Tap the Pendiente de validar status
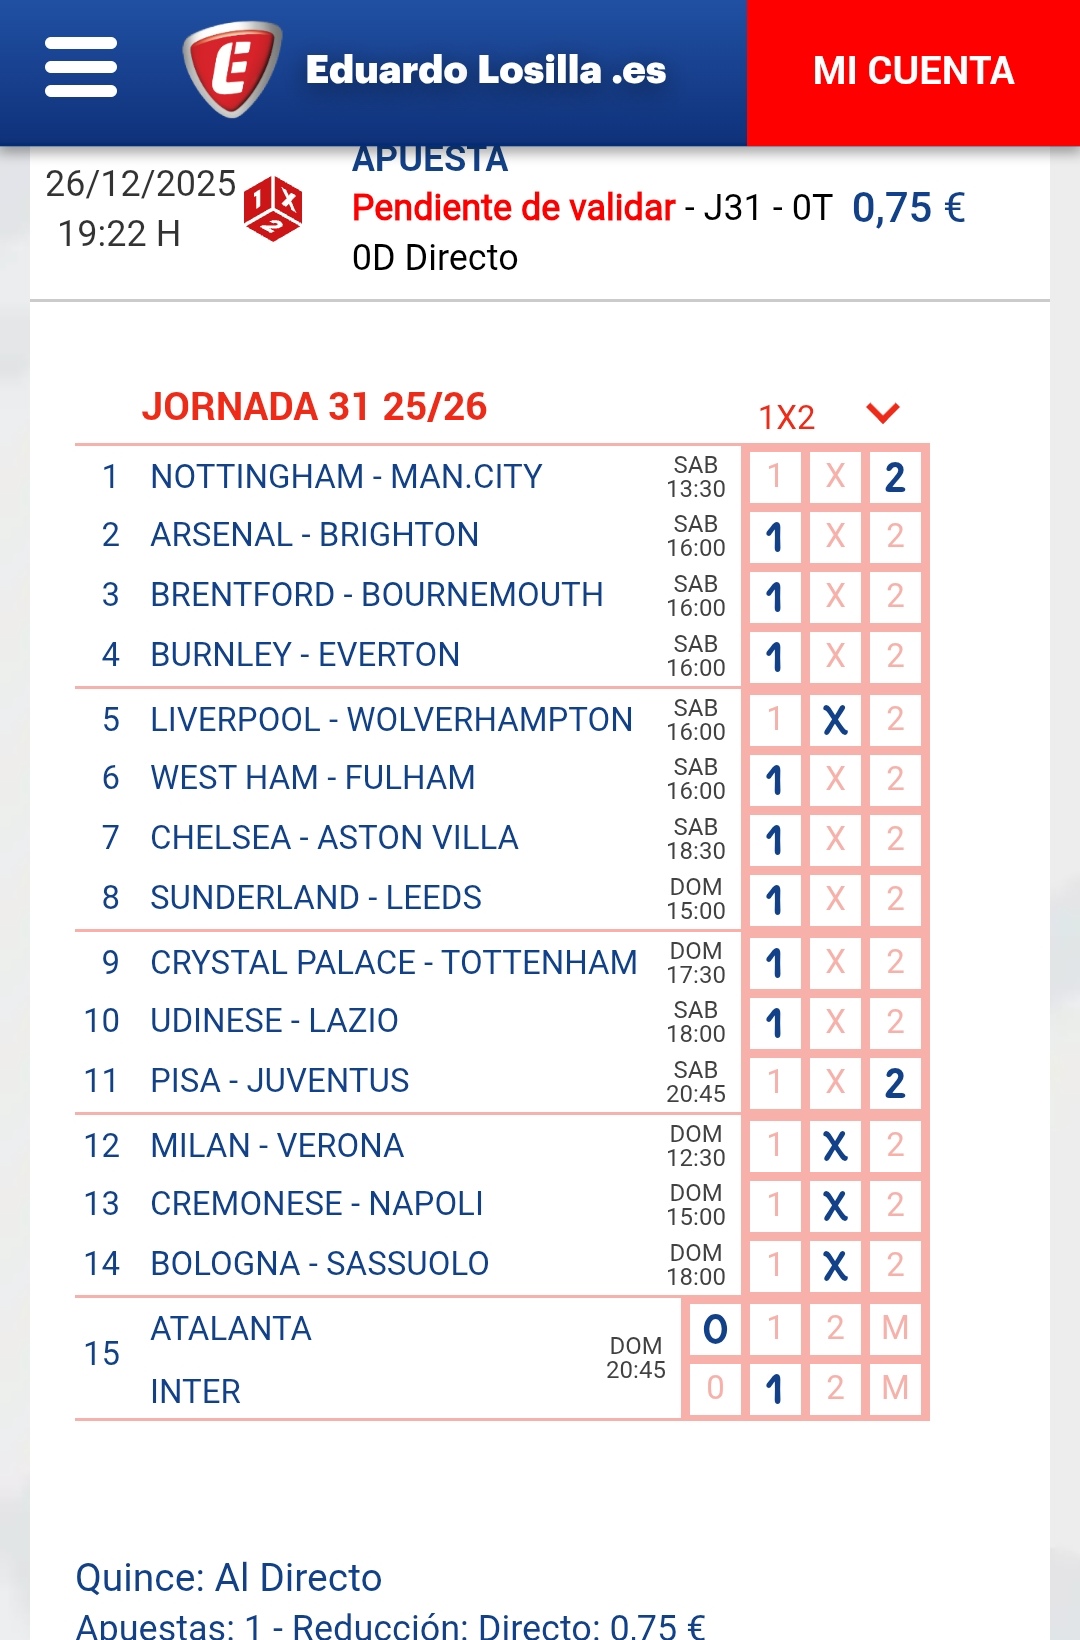This screenshot has height=1640, width=1080. pos(514,208)
